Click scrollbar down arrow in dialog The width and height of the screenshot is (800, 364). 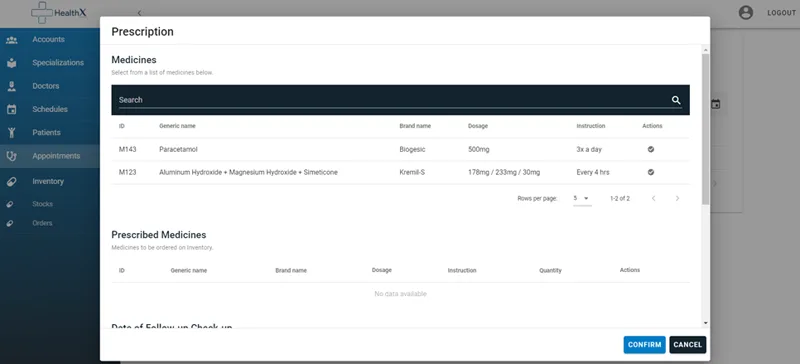[706, 323]
